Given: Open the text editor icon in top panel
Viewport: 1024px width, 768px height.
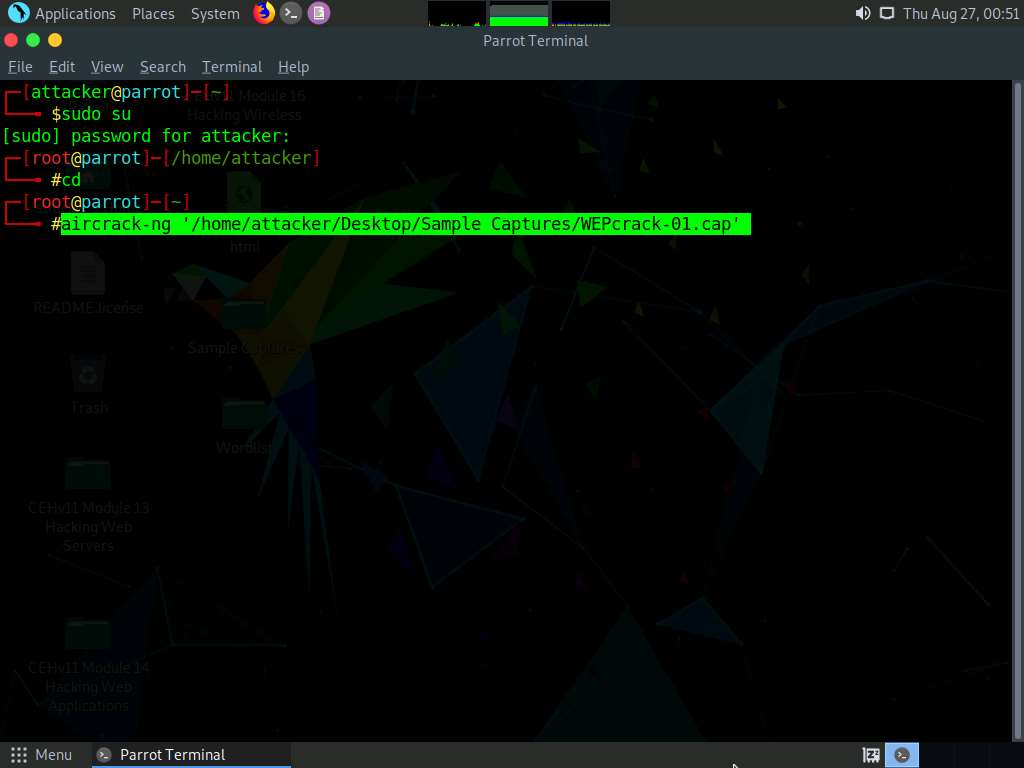Looking at the screenshot, I should click(316, 13).
